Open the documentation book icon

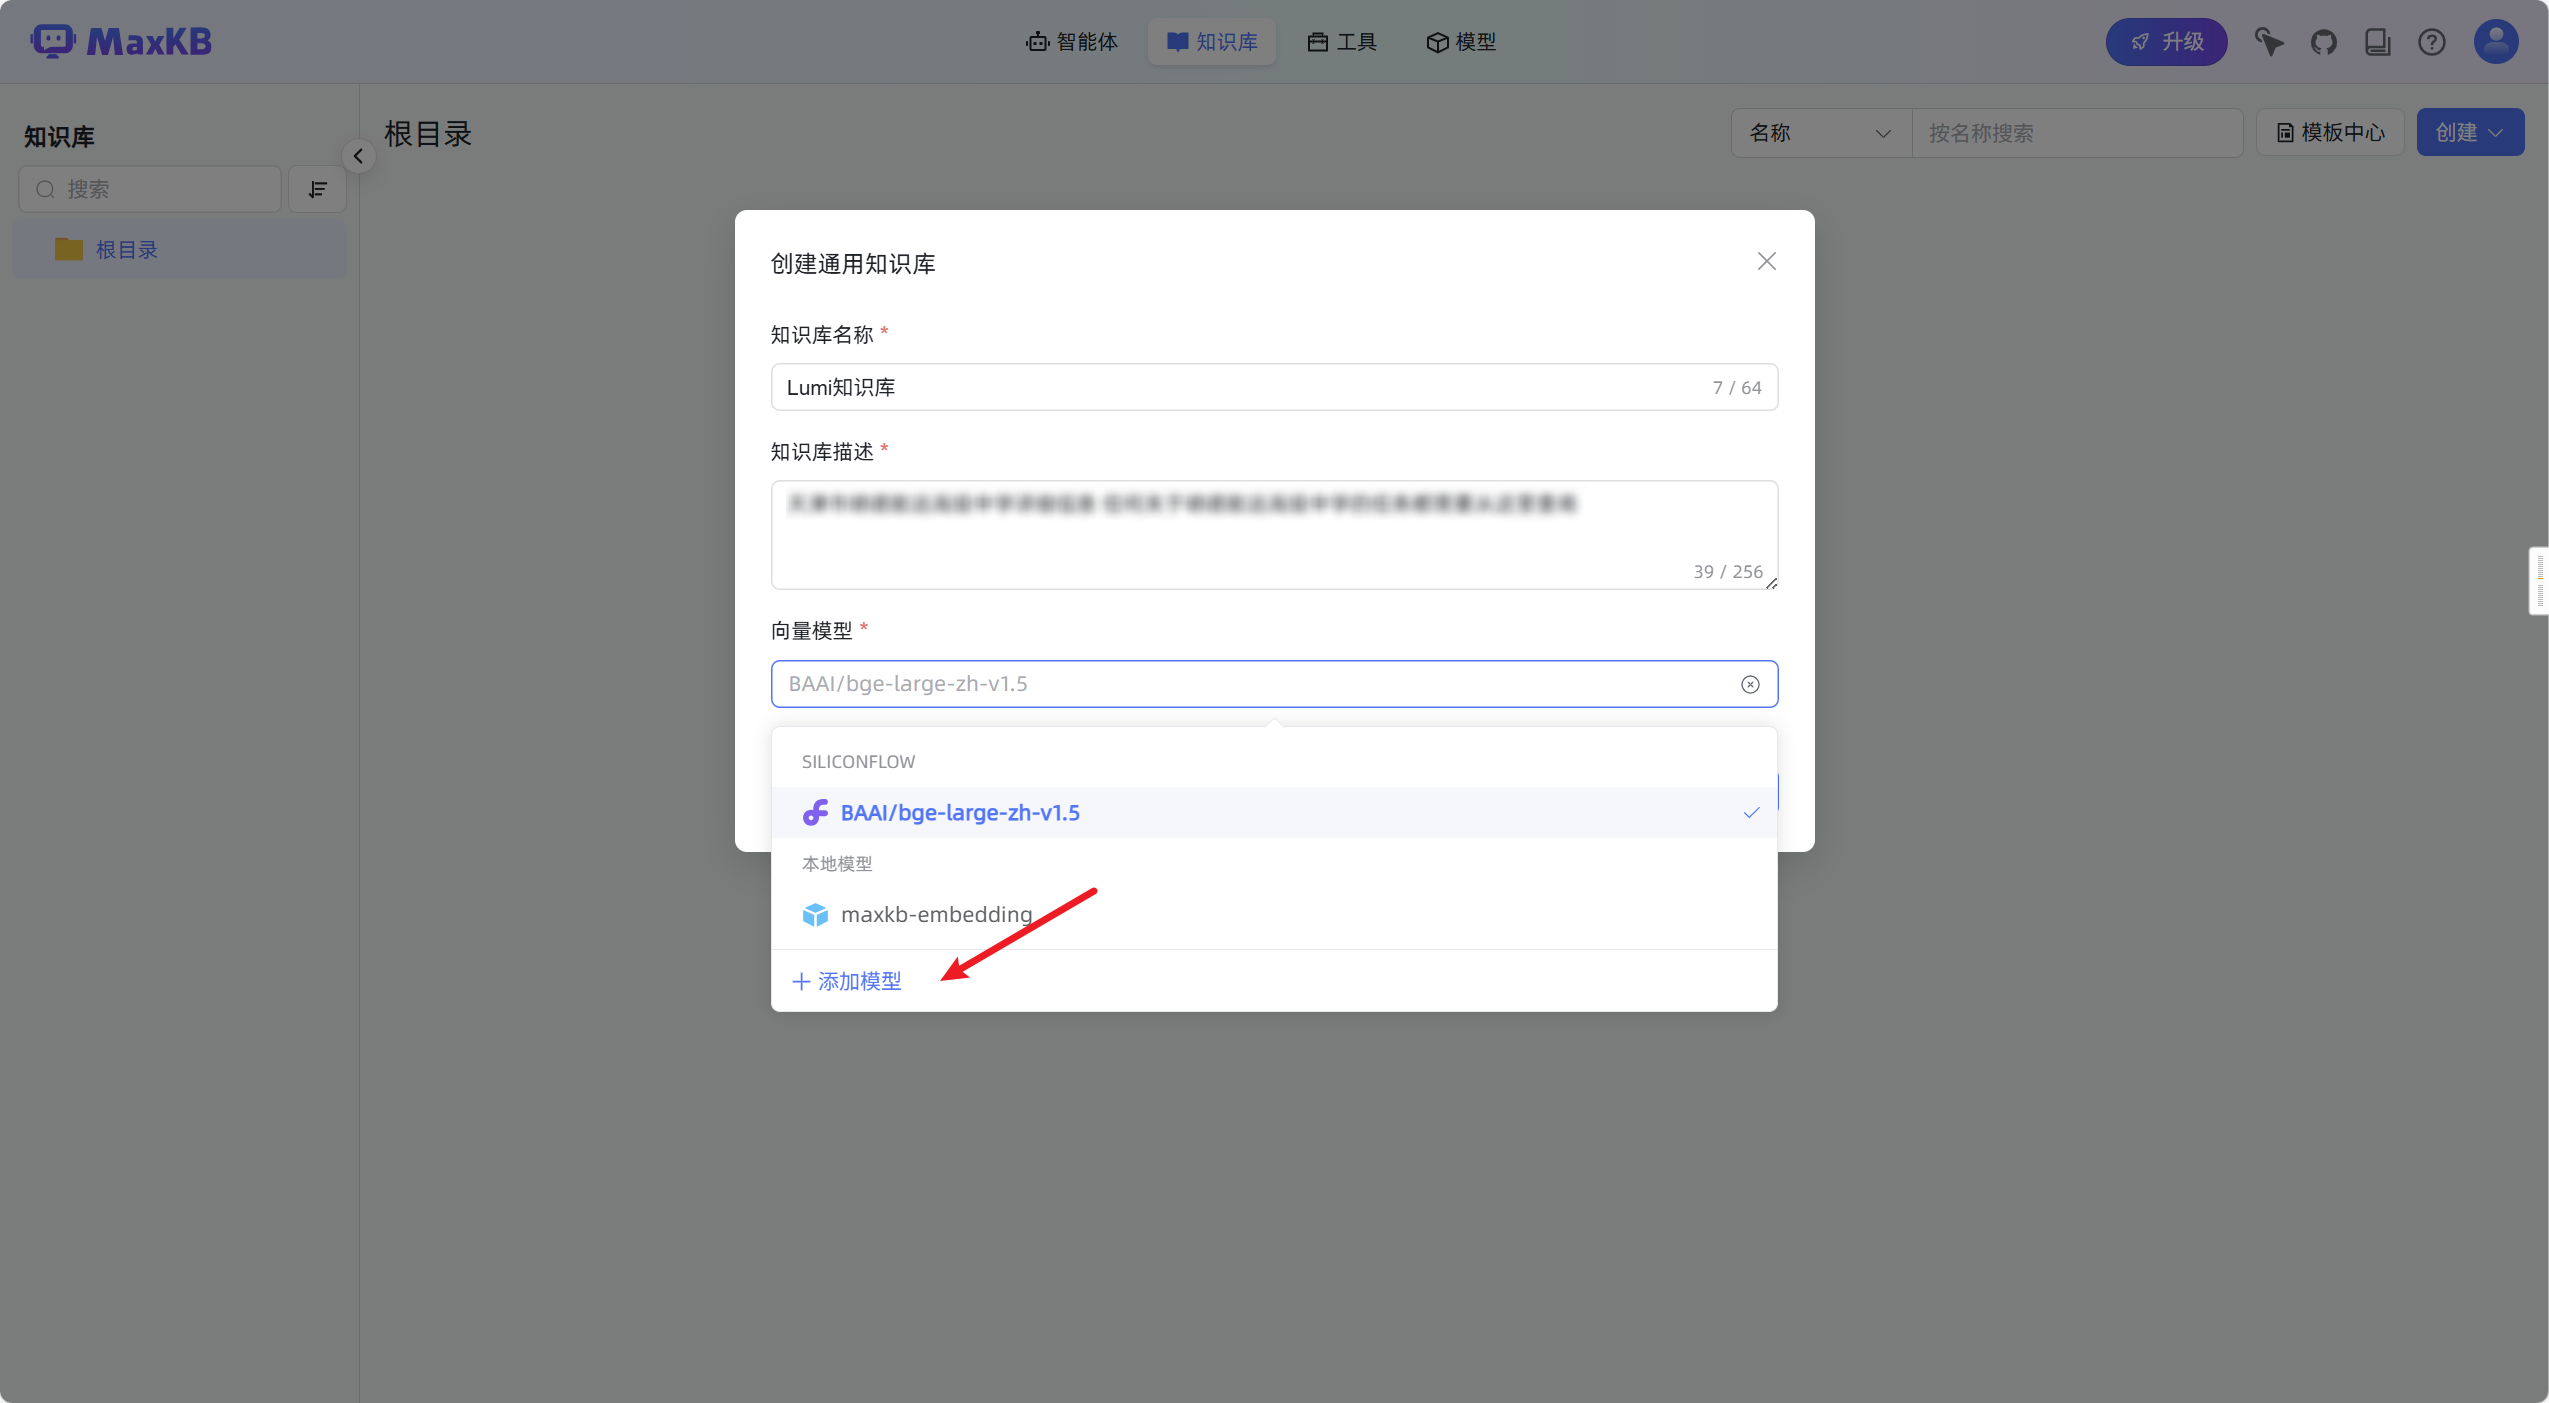point(2377,42)
